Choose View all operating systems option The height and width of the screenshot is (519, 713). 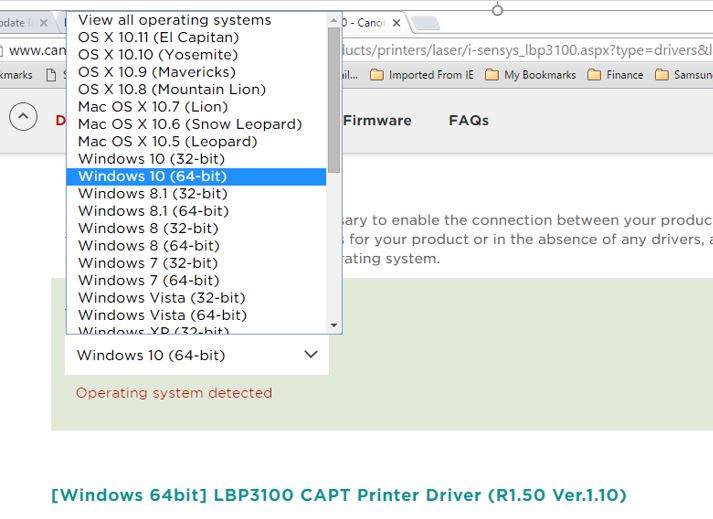(174, 20)
